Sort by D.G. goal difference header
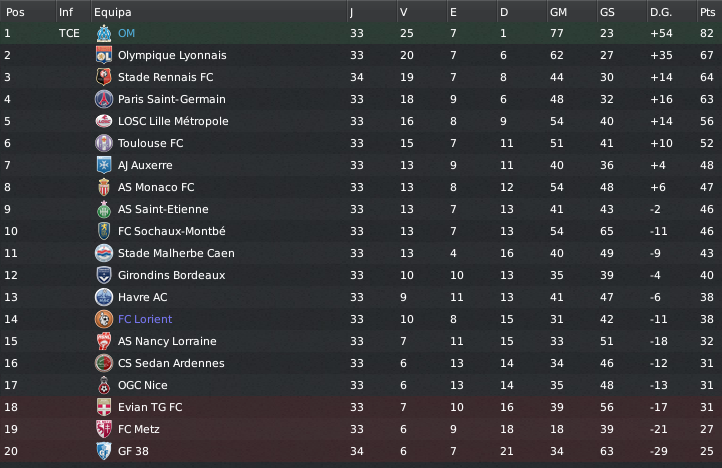 [661, 12]
